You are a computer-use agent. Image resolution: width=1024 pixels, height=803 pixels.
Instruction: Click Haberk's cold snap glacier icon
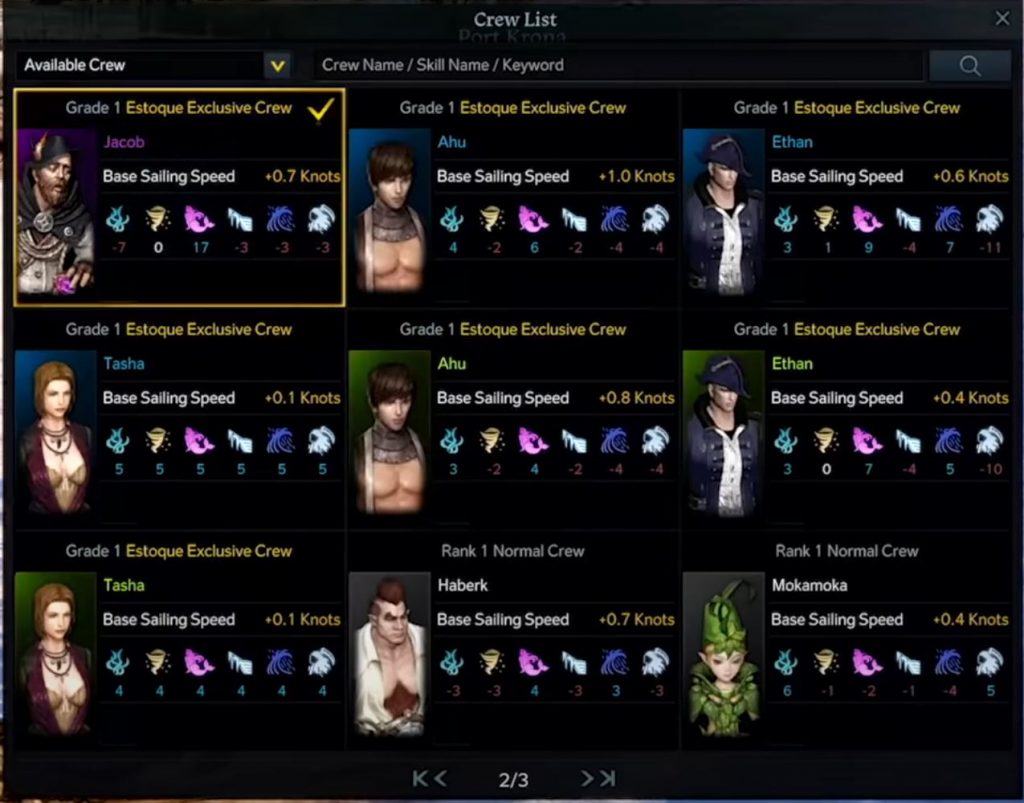(575, 663)
